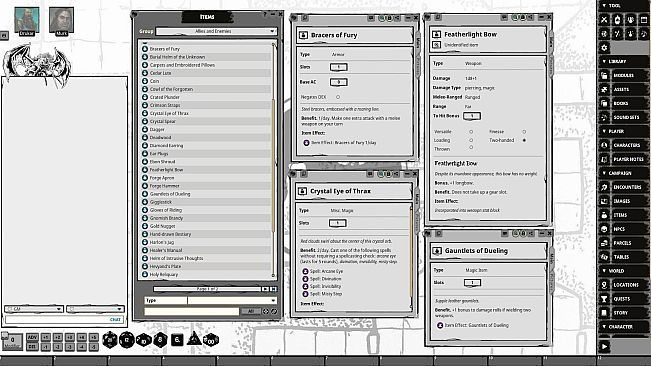651x366 pixels.
Task: Click the All filter button in Items
Action: (251, 311)
